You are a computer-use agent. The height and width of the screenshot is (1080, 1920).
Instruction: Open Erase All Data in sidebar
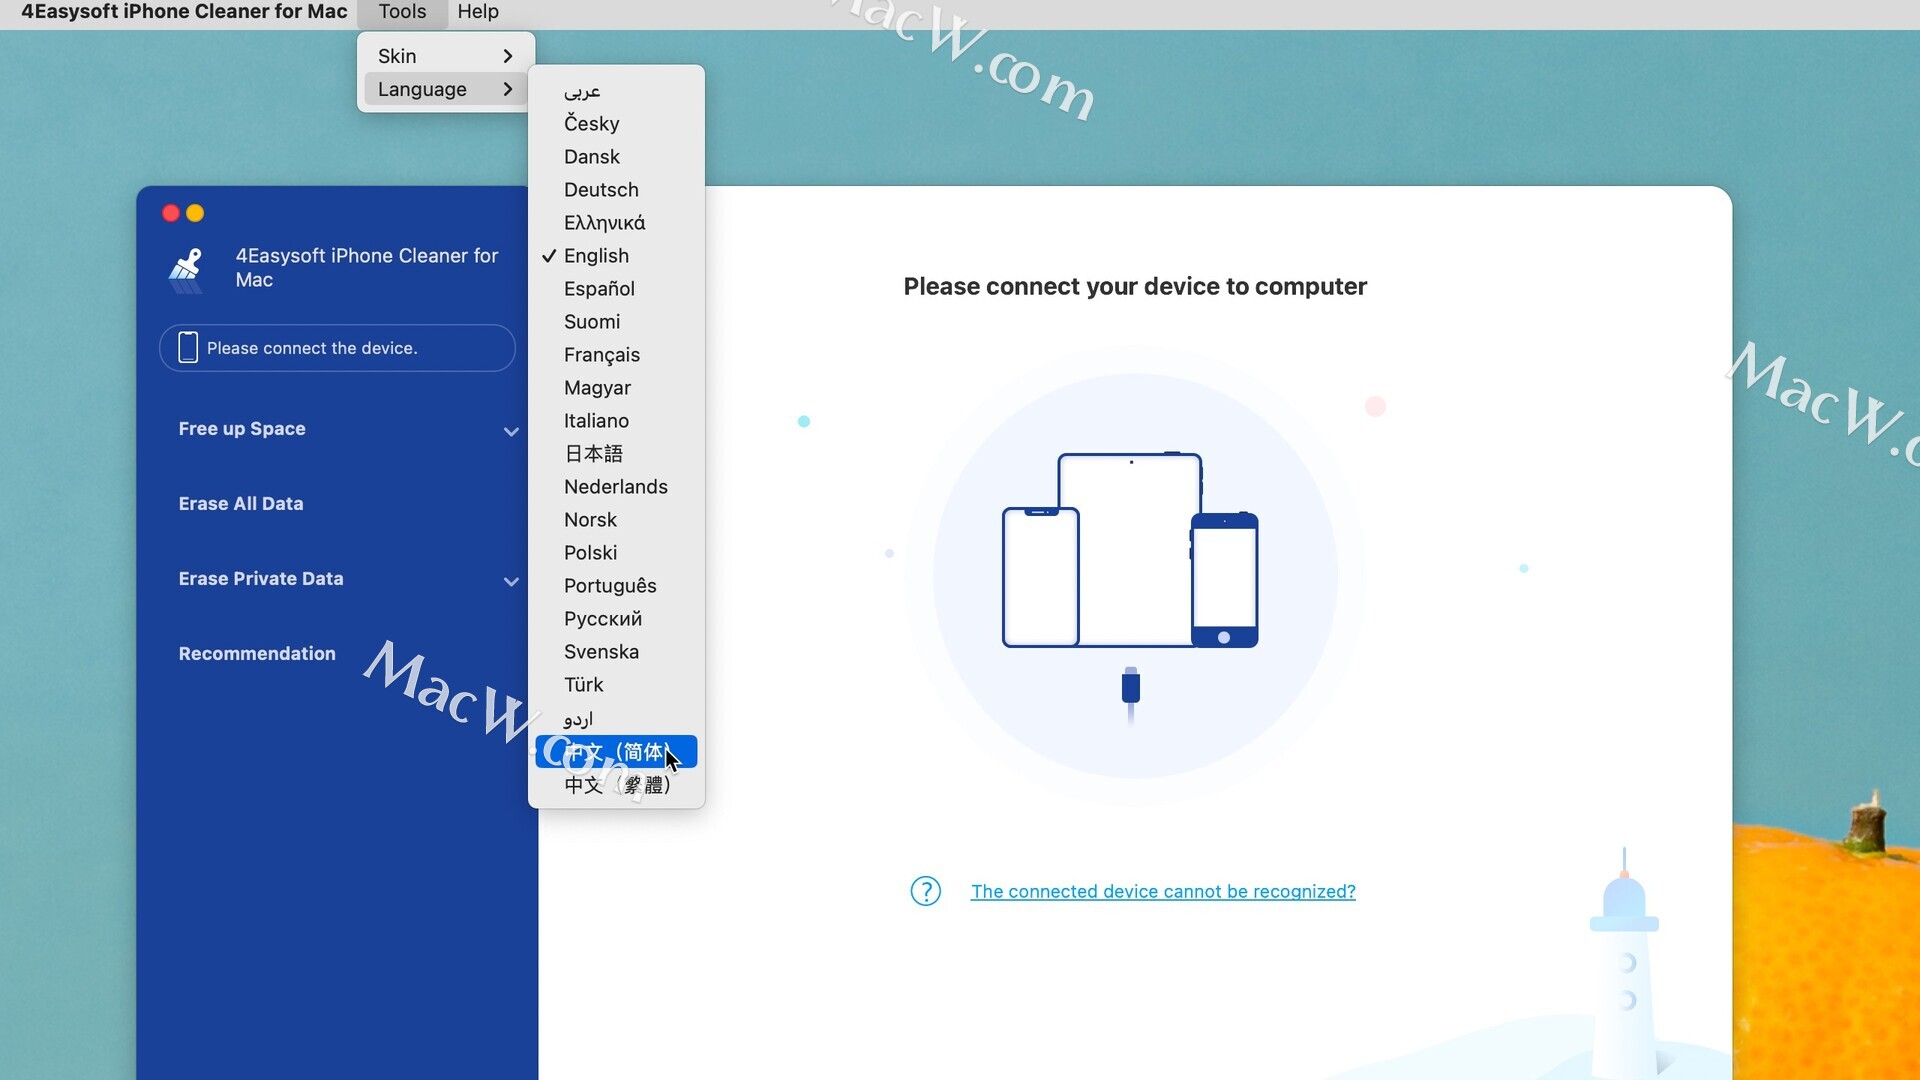tap(240, 503)
